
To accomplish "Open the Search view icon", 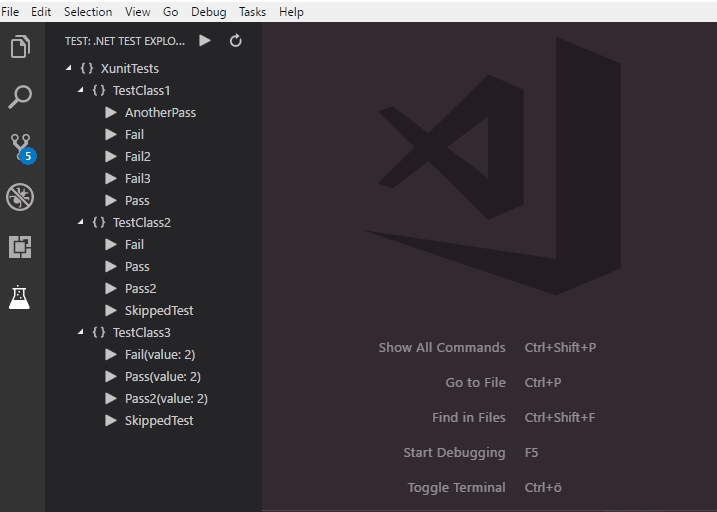I will coord(20,97).
